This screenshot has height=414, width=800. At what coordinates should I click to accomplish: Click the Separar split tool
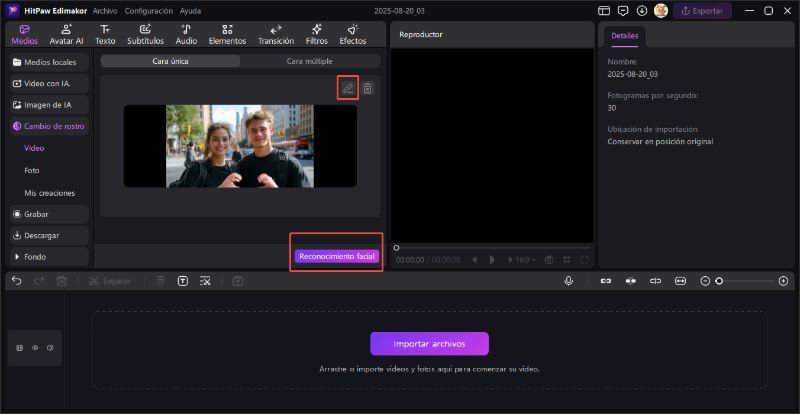[x=110, y=281]
